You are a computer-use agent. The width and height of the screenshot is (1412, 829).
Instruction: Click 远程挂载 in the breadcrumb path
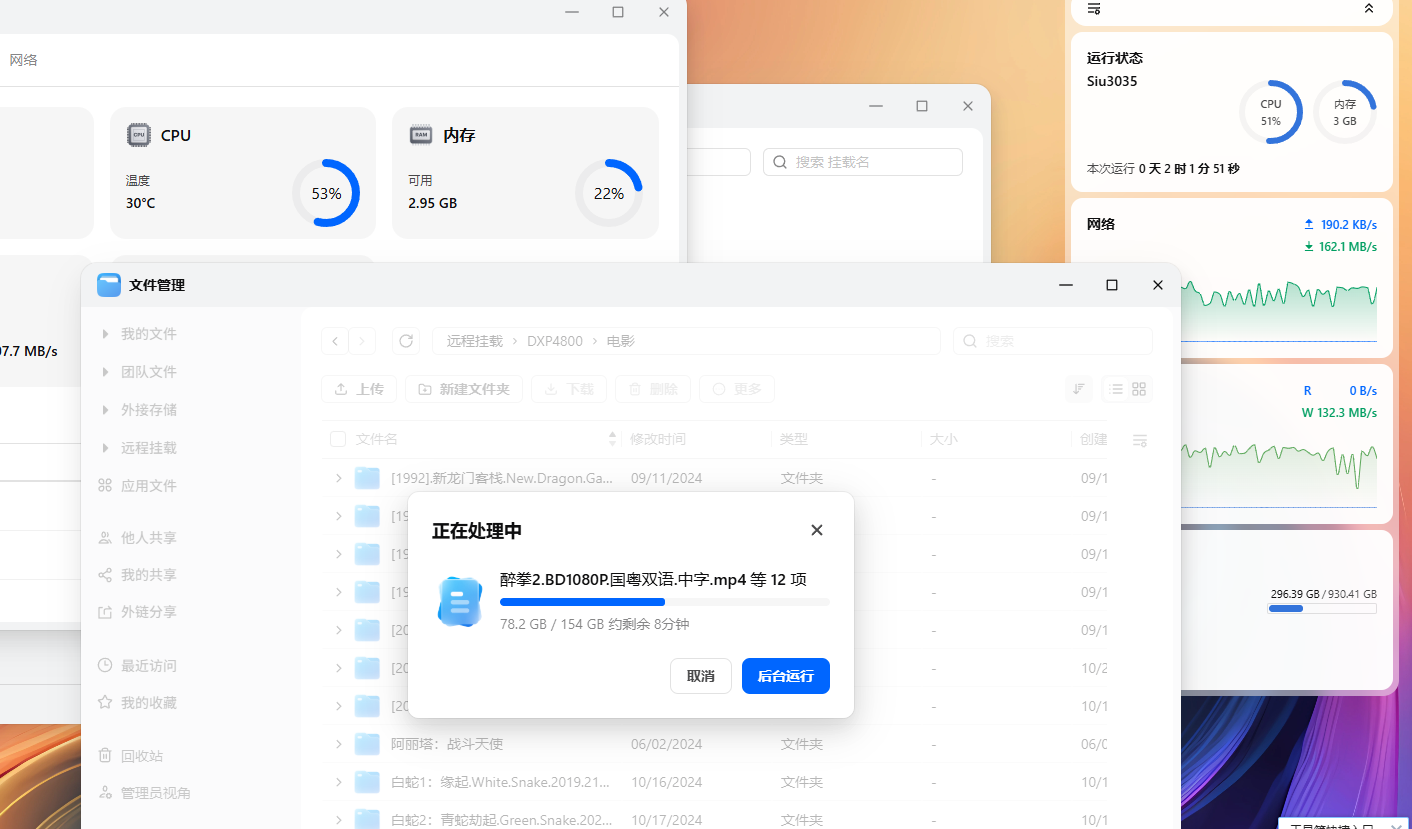point(475,341)
